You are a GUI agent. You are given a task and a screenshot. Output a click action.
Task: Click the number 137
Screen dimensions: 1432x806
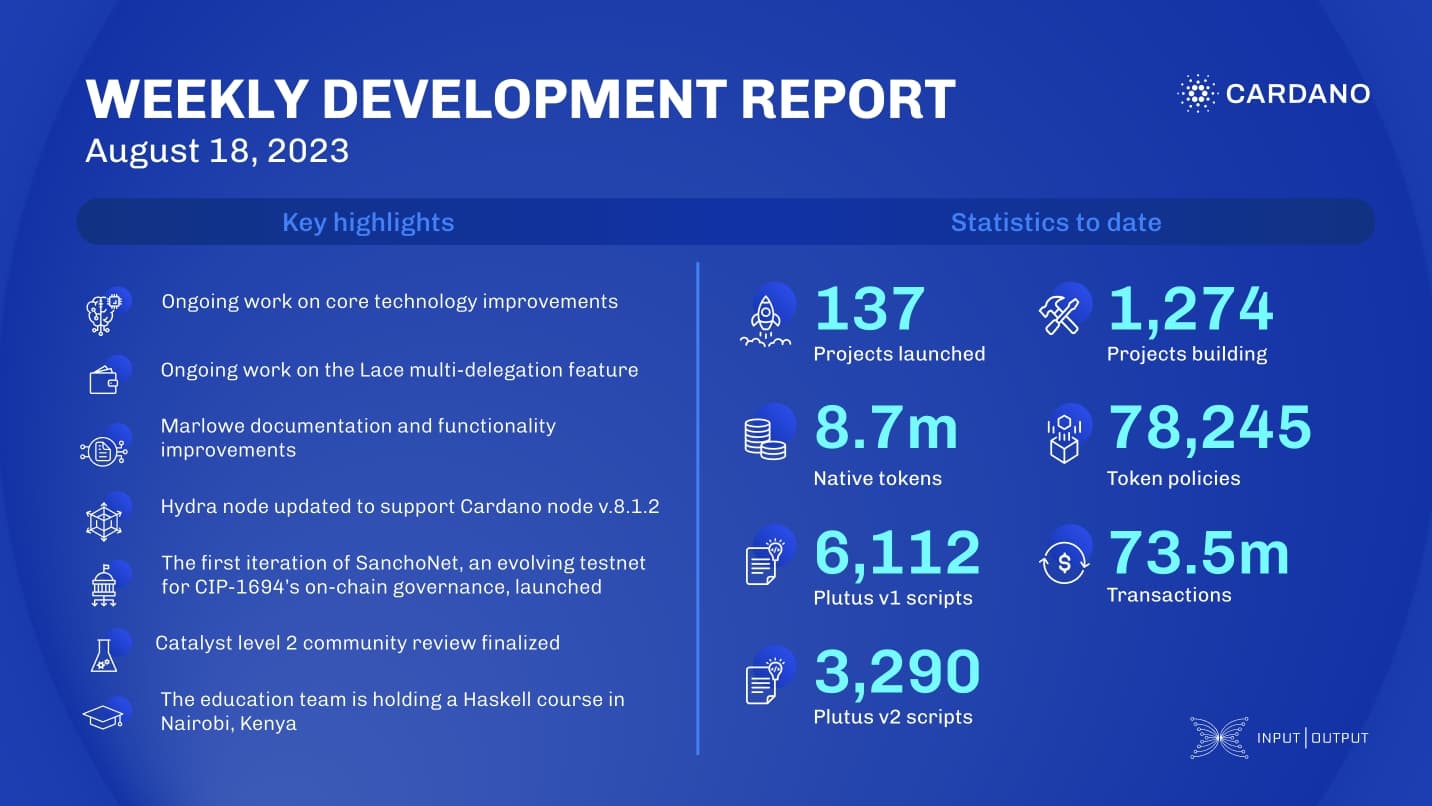pos(870,309)
